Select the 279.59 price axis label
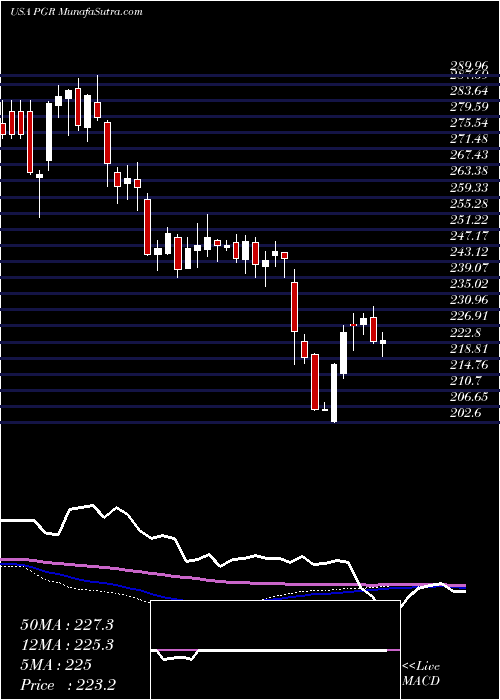Viewport: 500px width, 700px height. point(468,108)
